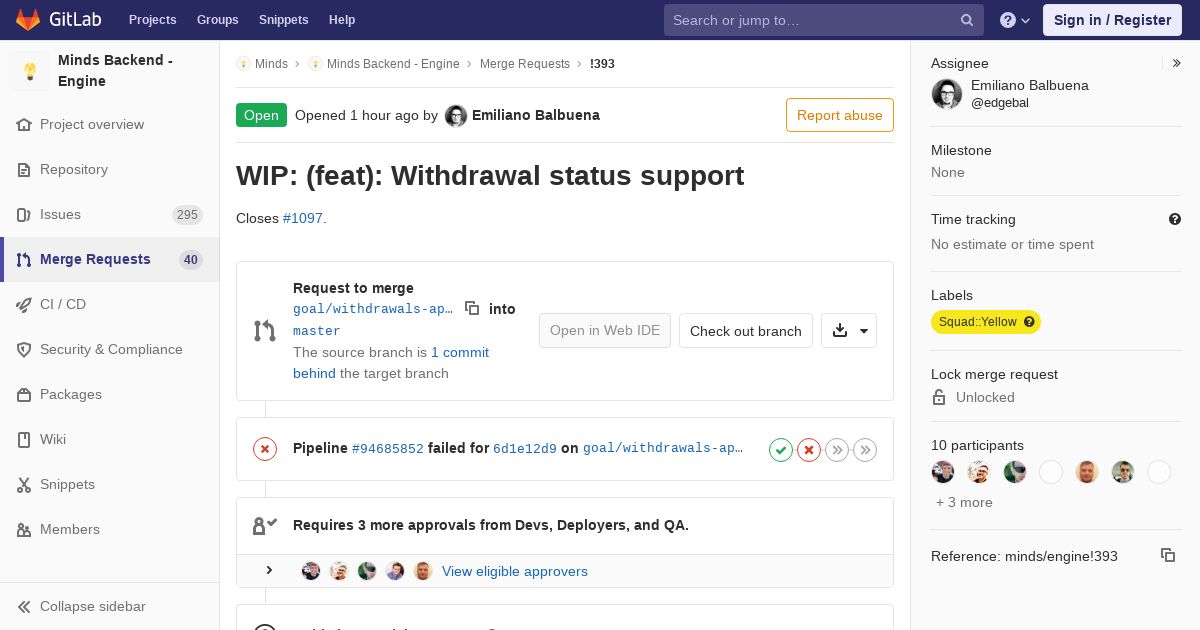Image resolution: width=1200 pixels, height=630 pixels.
Task: Click the Check out branch button
Action: pos(746,331)
